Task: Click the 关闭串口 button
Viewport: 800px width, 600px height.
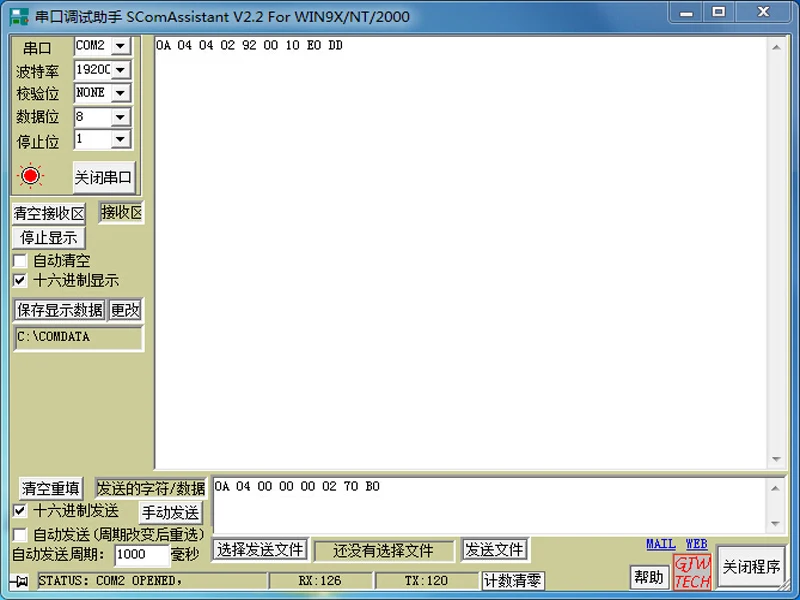Action: [x=104, y=178]
